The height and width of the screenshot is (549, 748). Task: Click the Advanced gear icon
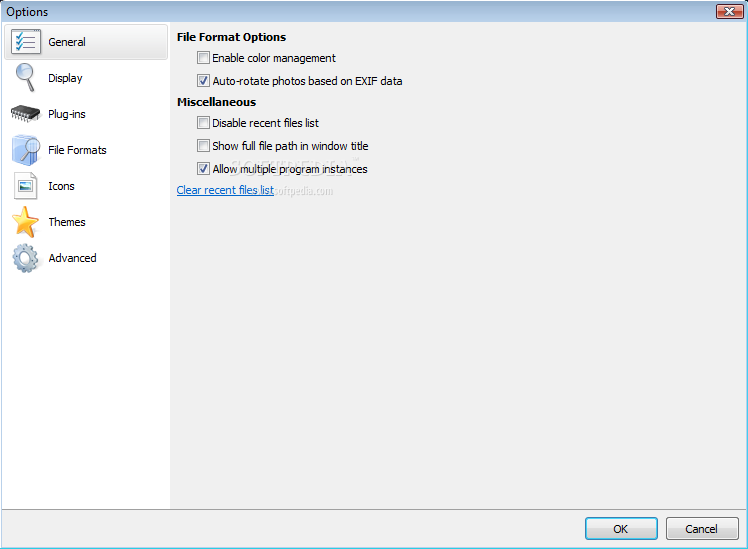click(25, 258)
